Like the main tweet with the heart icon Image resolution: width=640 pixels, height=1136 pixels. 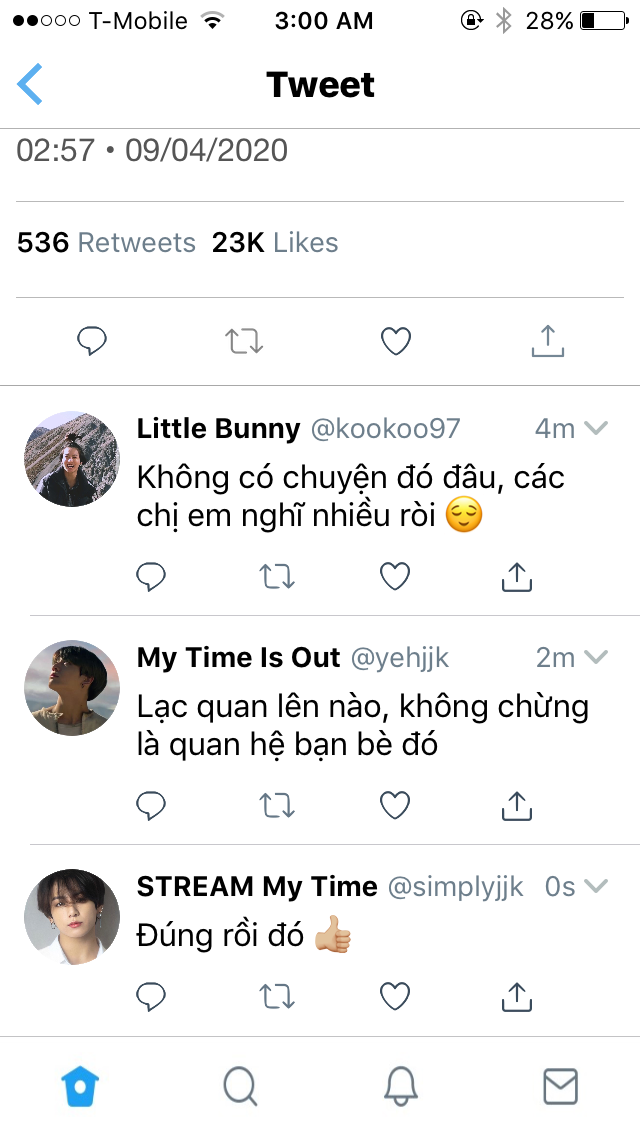point(396,341)
